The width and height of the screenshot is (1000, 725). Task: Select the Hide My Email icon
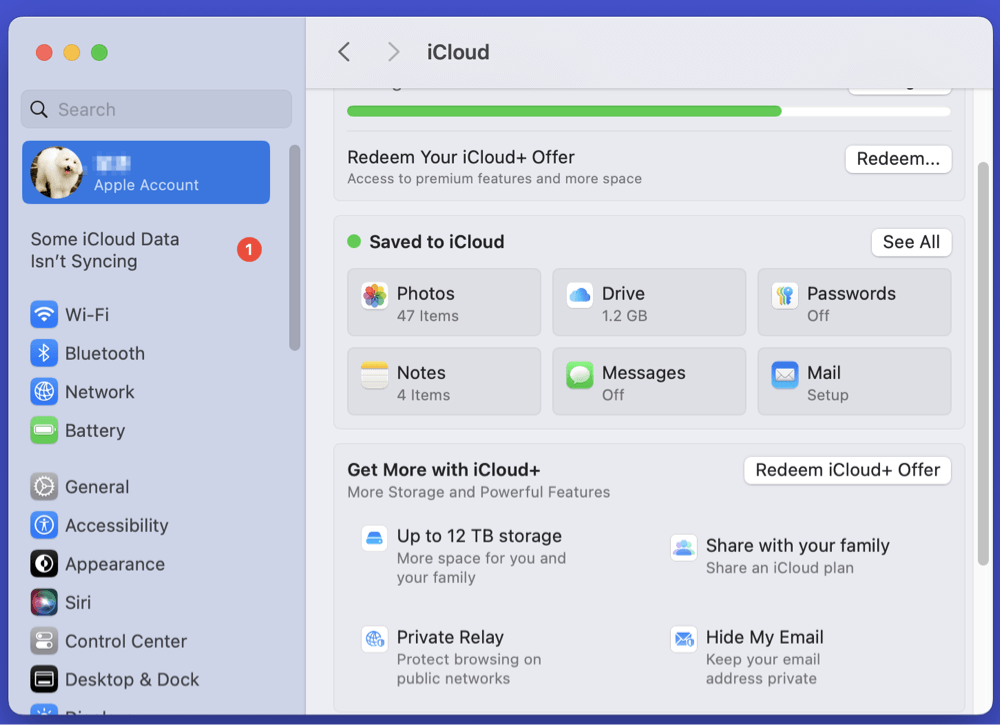(x=684, y=639)
